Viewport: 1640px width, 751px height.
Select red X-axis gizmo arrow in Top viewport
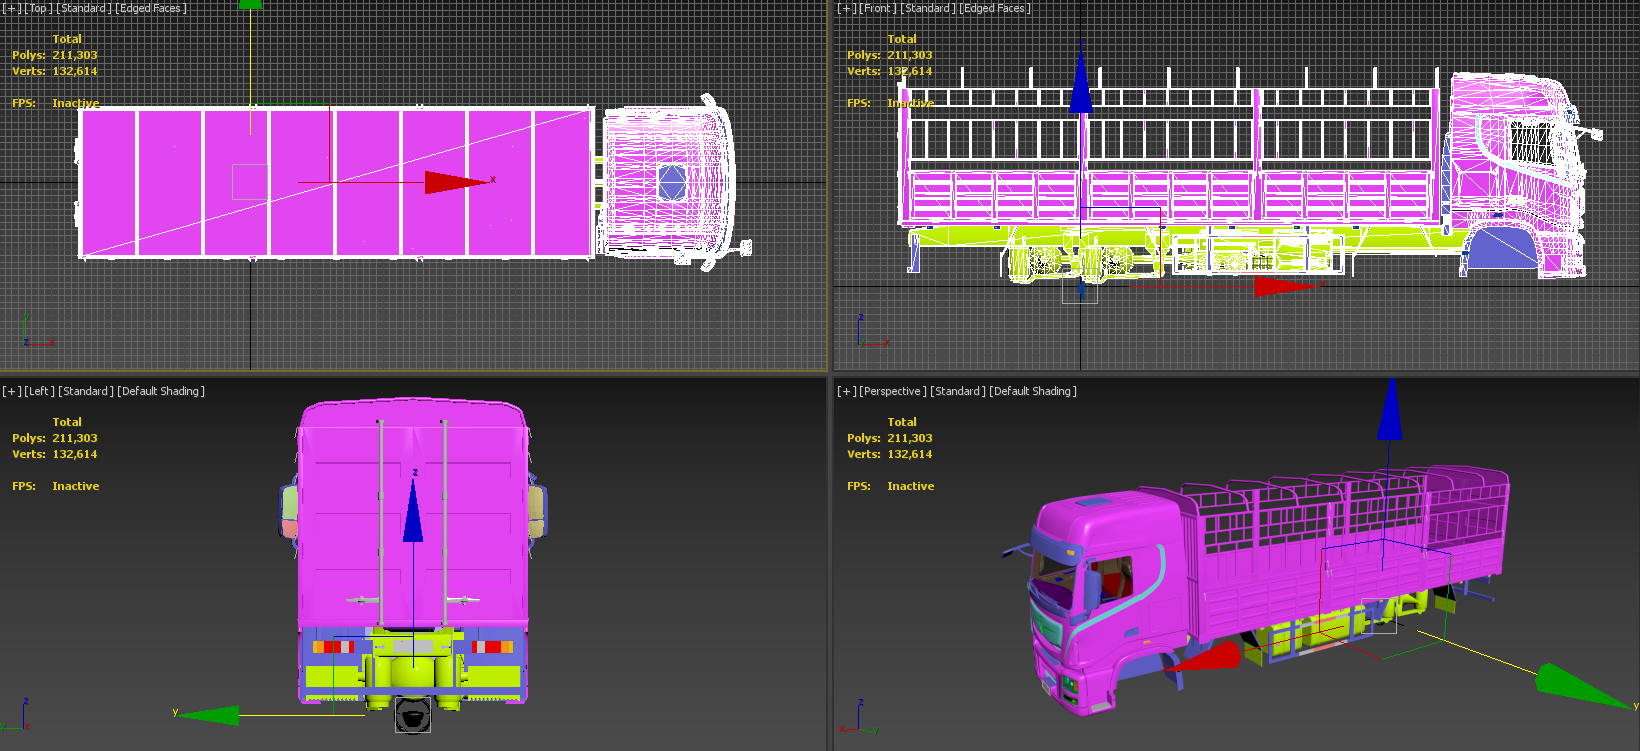[x=456, y=182]
